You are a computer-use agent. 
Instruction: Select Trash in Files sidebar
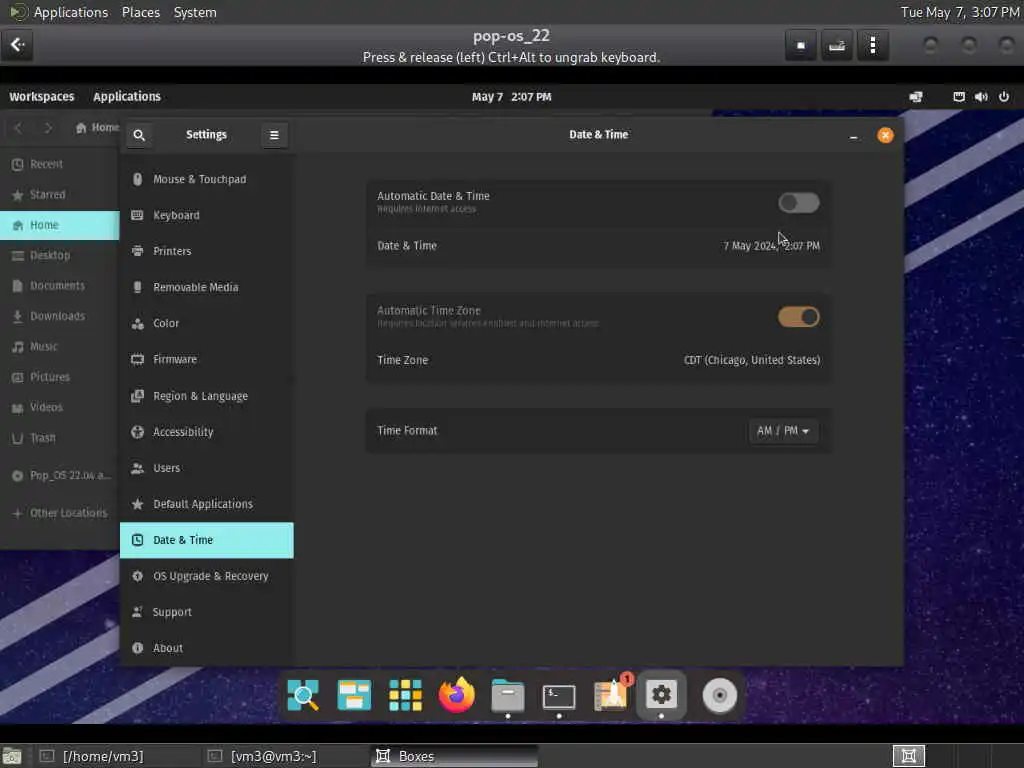[x=60, y=438]
